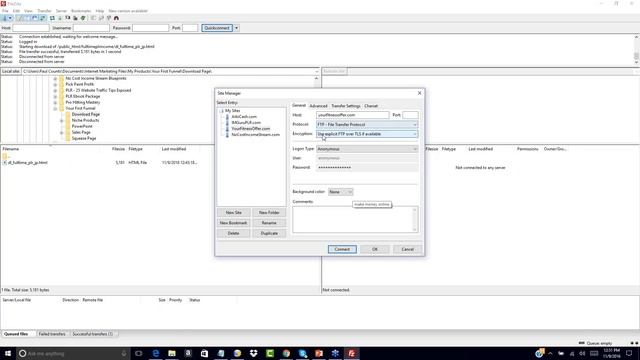The width and height of the screenshot is (640, 360).
Task: Expand the Pro Hitting Mastery folder
Action: pyautogui.click(x=55, y=102)
